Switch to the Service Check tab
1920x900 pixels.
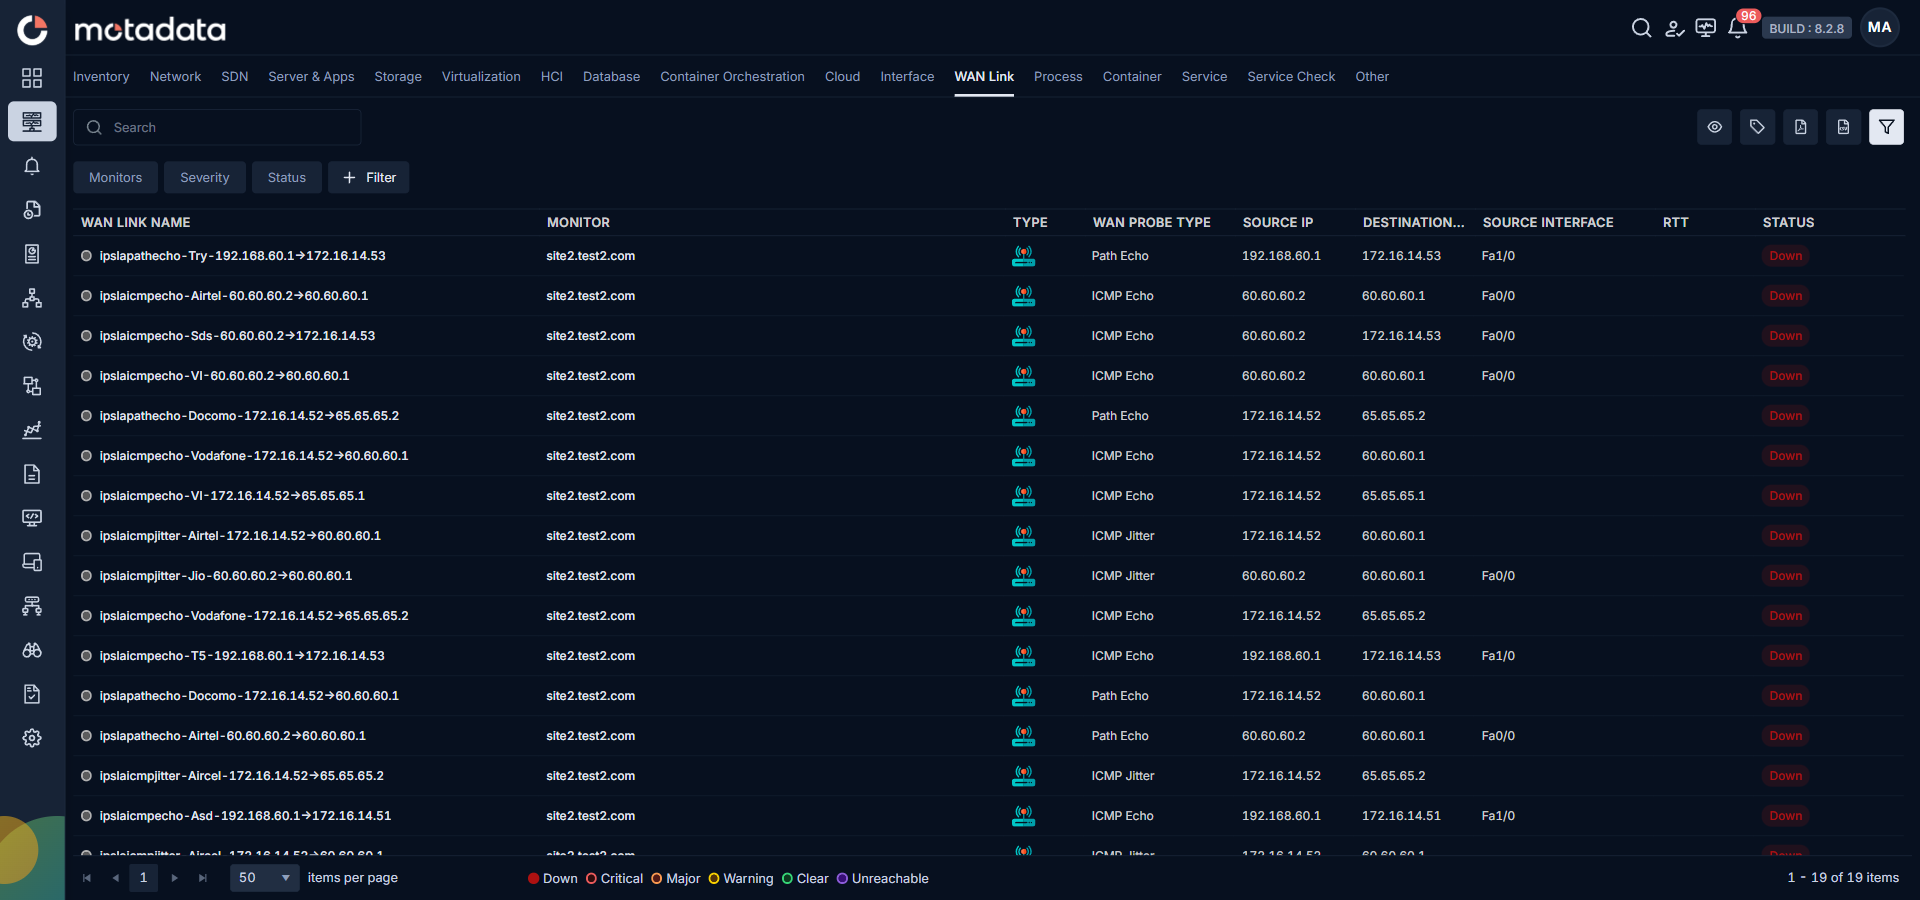click(1291, 77)
